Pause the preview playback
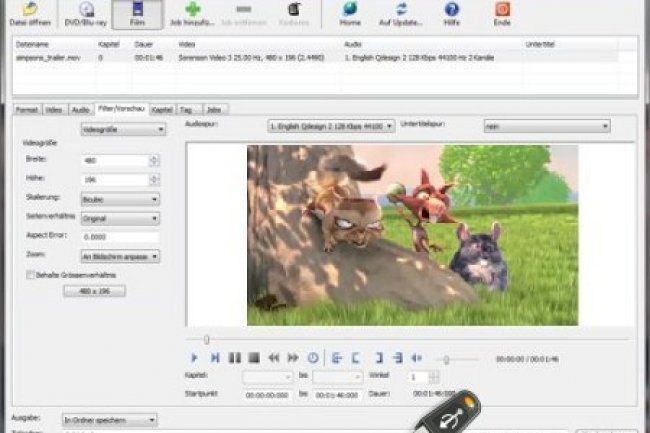 tap(235, 358)
